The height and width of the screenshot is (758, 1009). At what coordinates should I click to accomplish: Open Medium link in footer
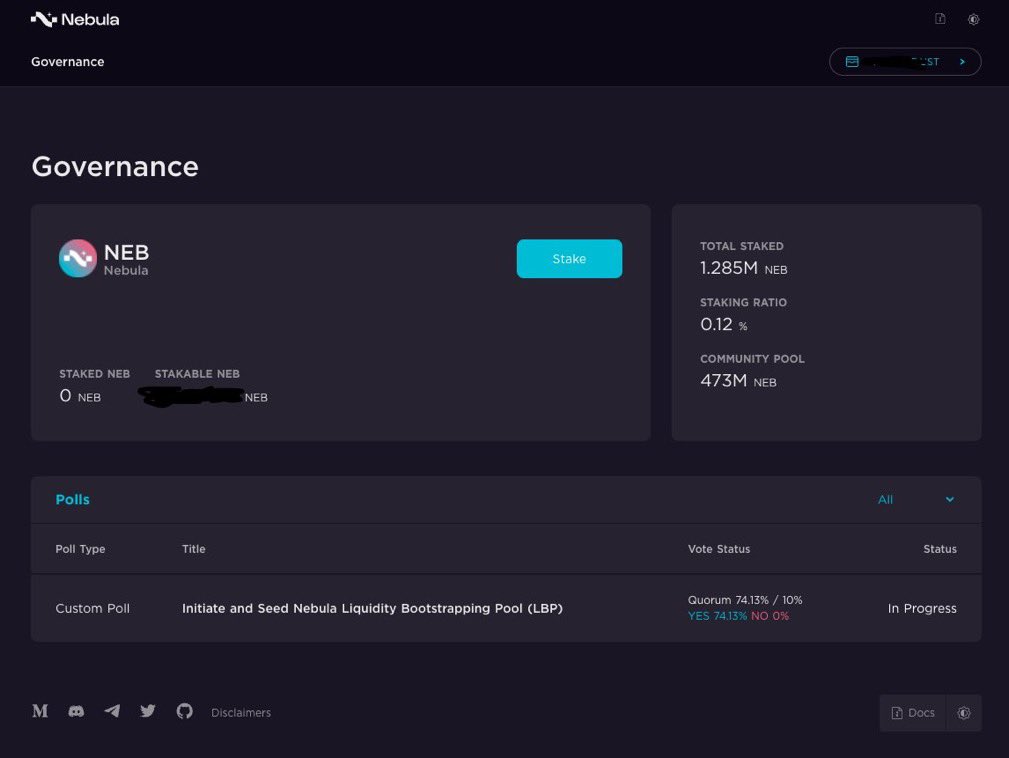tap(40, 711)
